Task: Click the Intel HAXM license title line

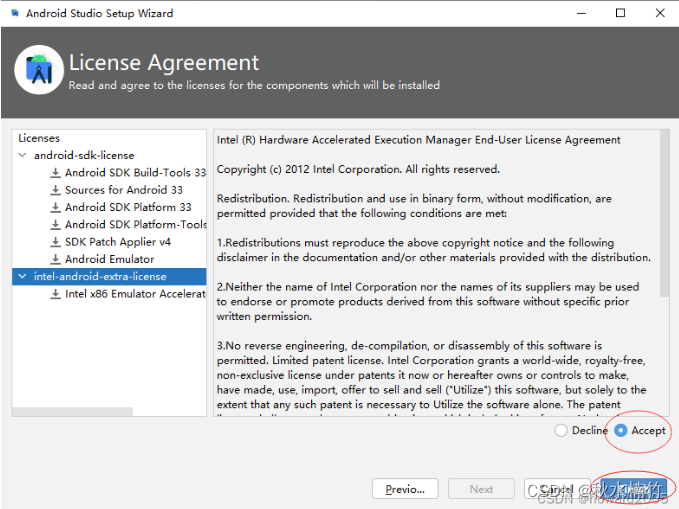Action: 418,140
